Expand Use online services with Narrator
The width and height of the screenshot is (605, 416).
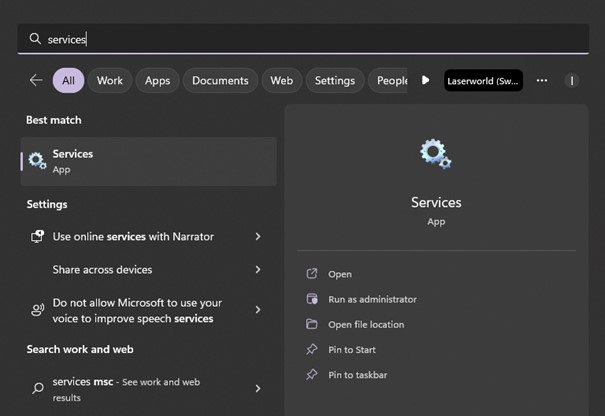(258, 237)
